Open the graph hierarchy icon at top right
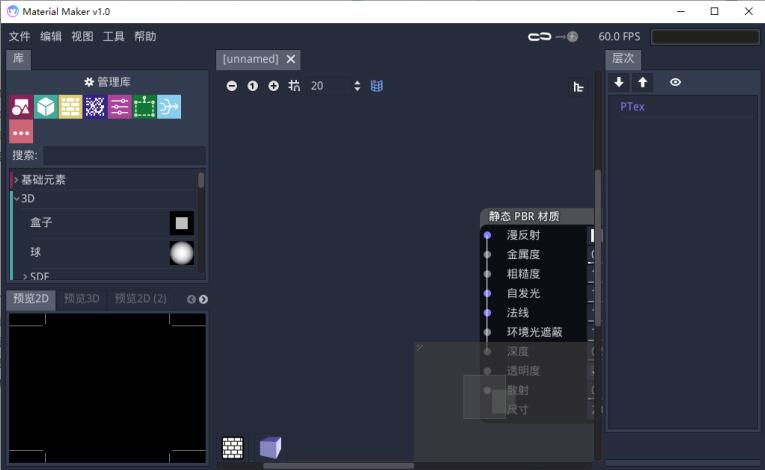This screenshot has width=765, height=470. tap(578, 87)
